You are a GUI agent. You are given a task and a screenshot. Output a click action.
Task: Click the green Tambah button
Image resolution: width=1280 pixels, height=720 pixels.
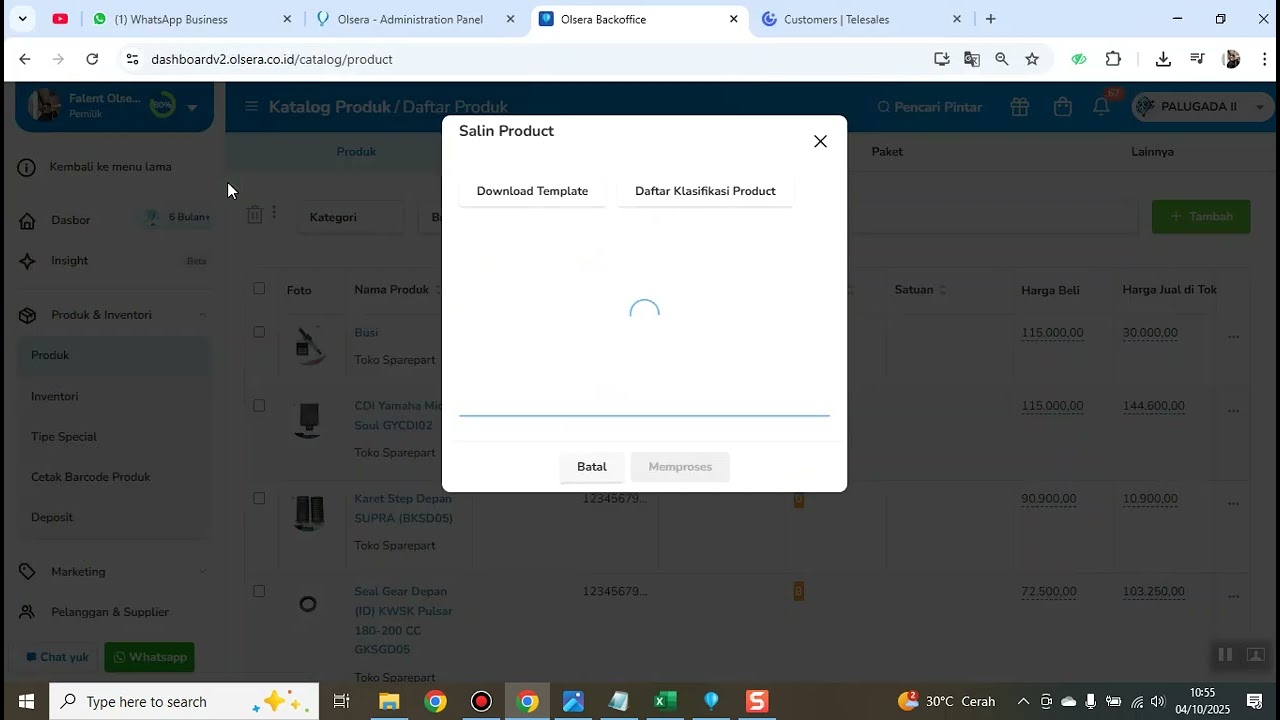1201,216
